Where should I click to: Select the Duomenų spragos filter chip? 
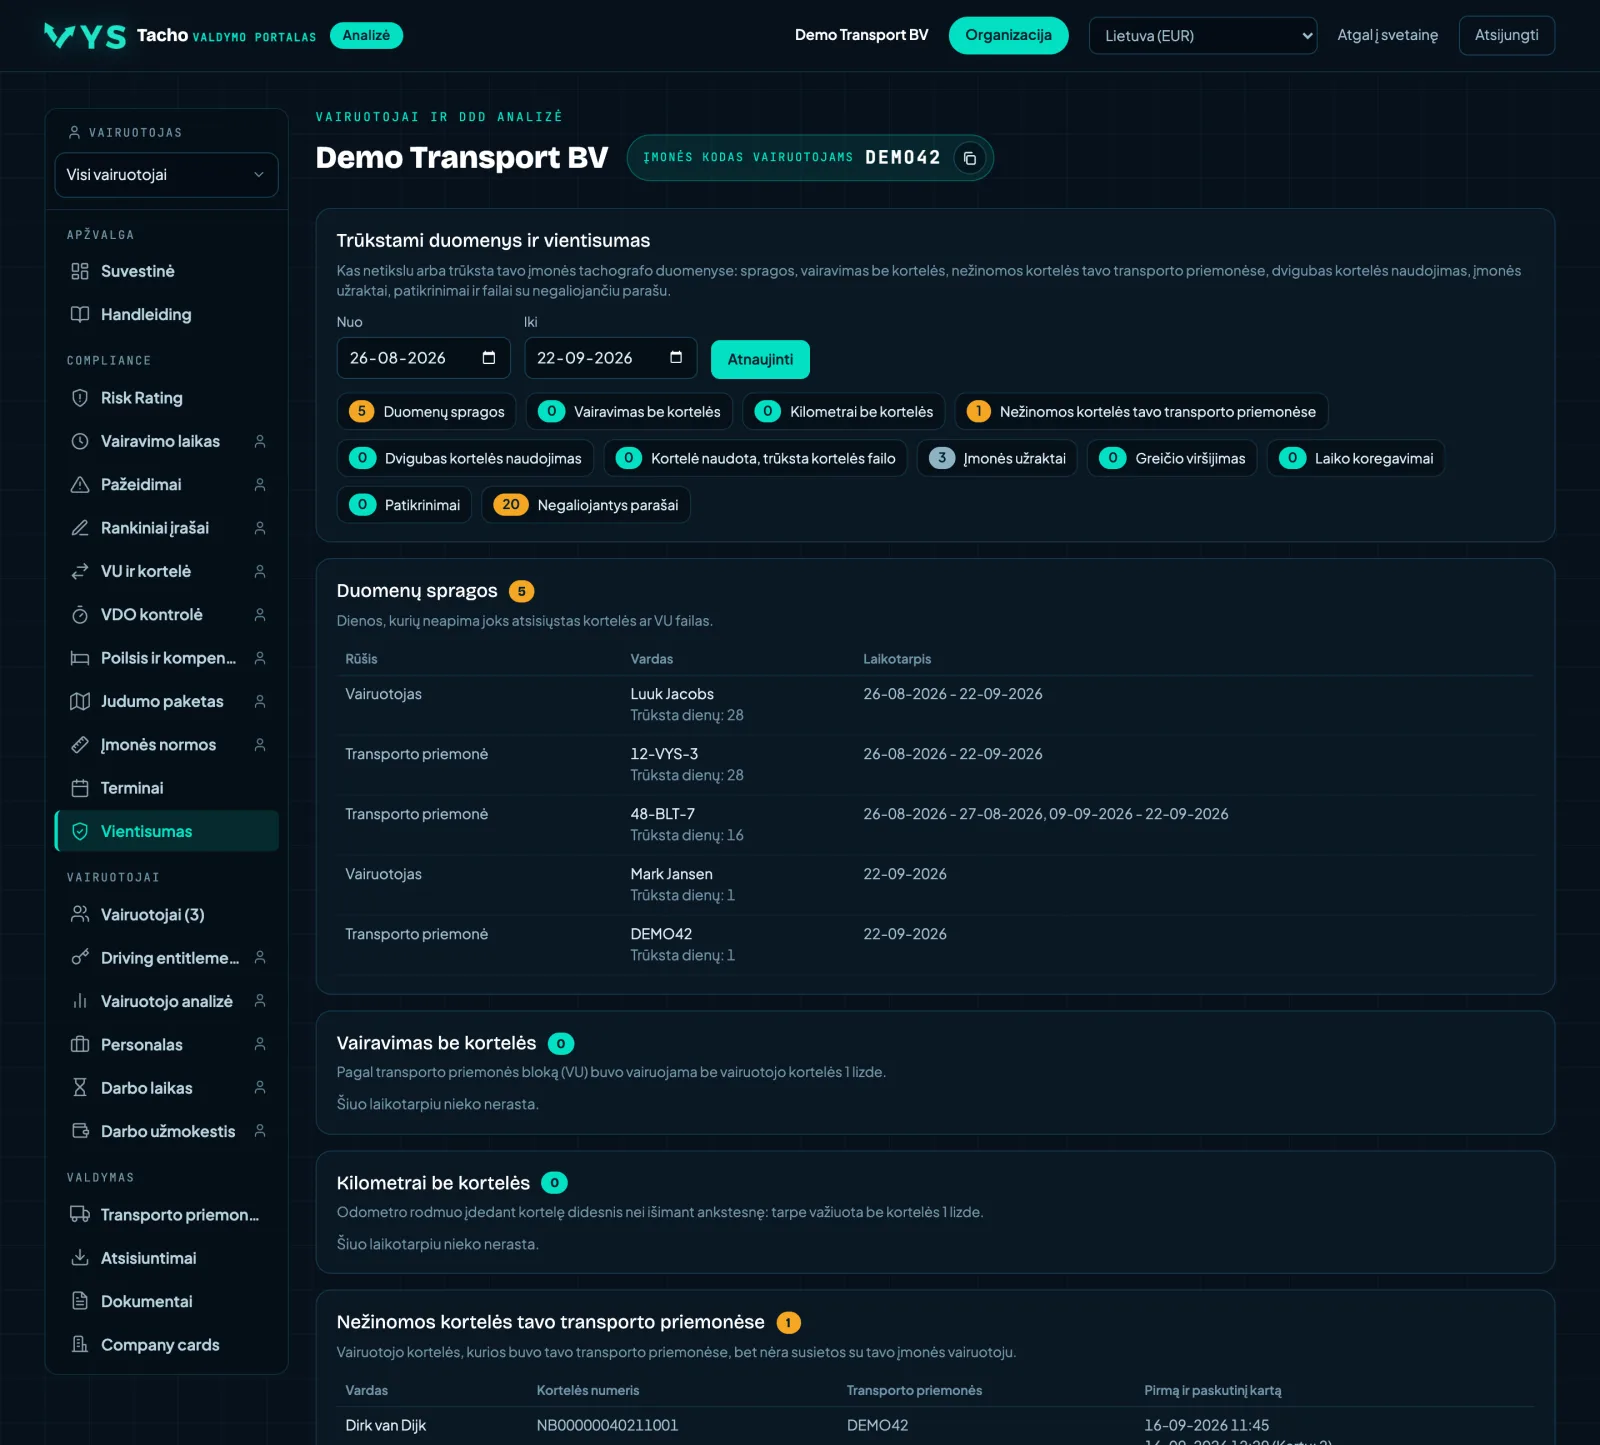pyautogui.click(x=427, y=411)
